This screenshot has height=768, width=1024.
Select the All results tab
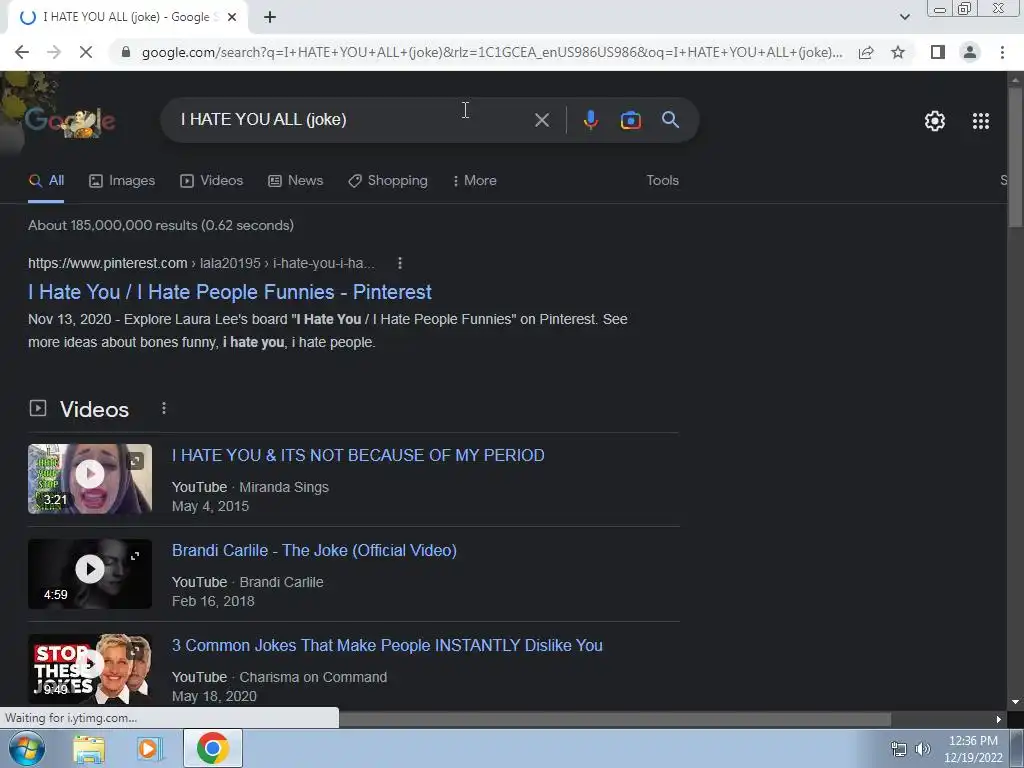46,181
